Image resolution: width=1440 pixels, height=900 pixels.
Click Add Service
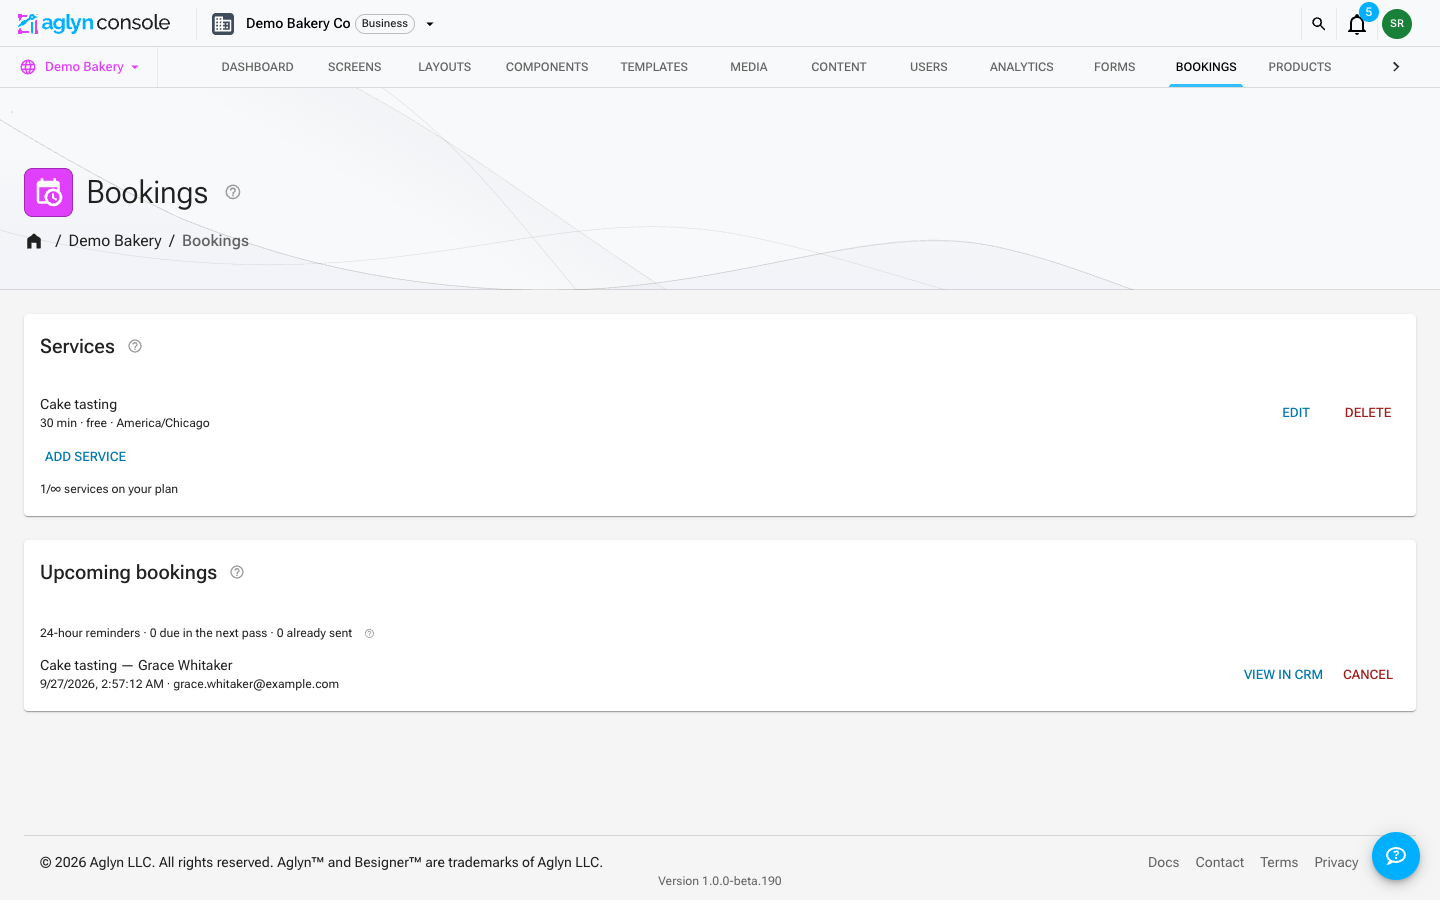[x=86, y=457]
